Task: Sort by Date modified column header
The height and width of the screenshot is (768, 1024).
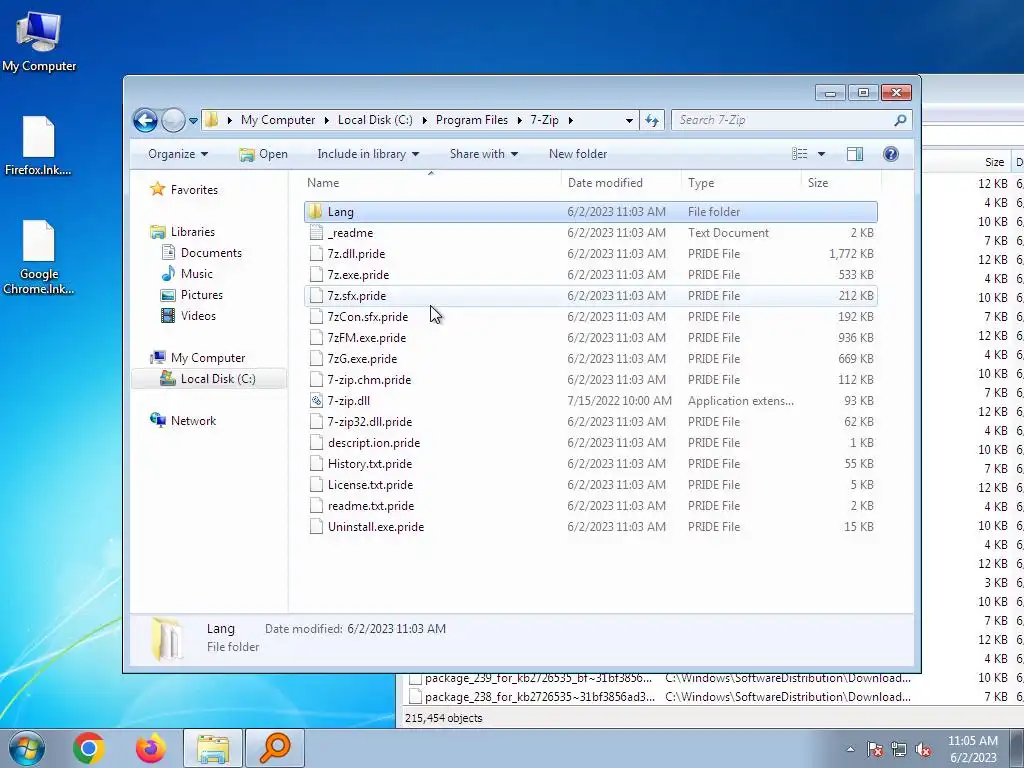Action: click(620, 183)
